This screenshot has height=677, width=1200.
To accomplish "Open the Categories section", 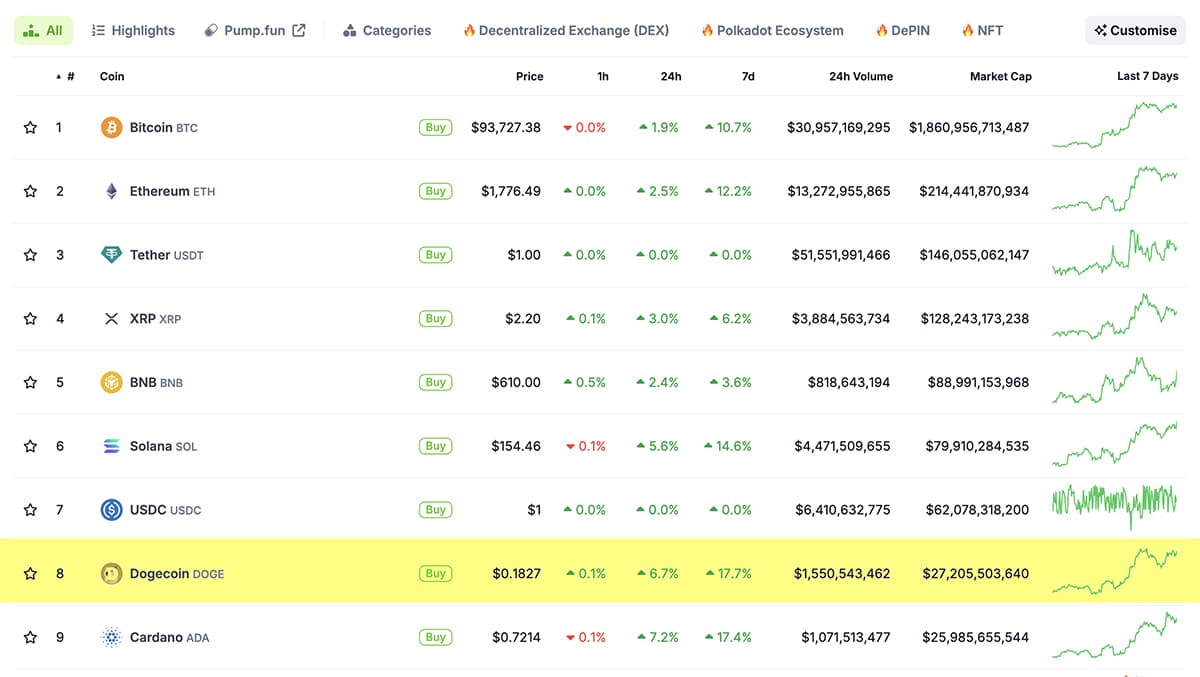I will click(387, 30).
